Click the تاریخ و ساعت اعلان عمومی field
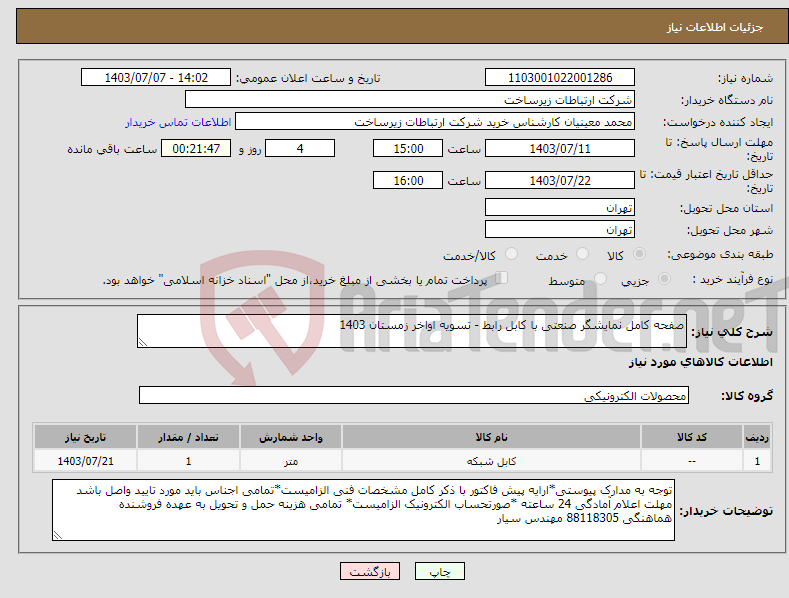Viewport: 789px width, 598px height. [x=155, y=78]
